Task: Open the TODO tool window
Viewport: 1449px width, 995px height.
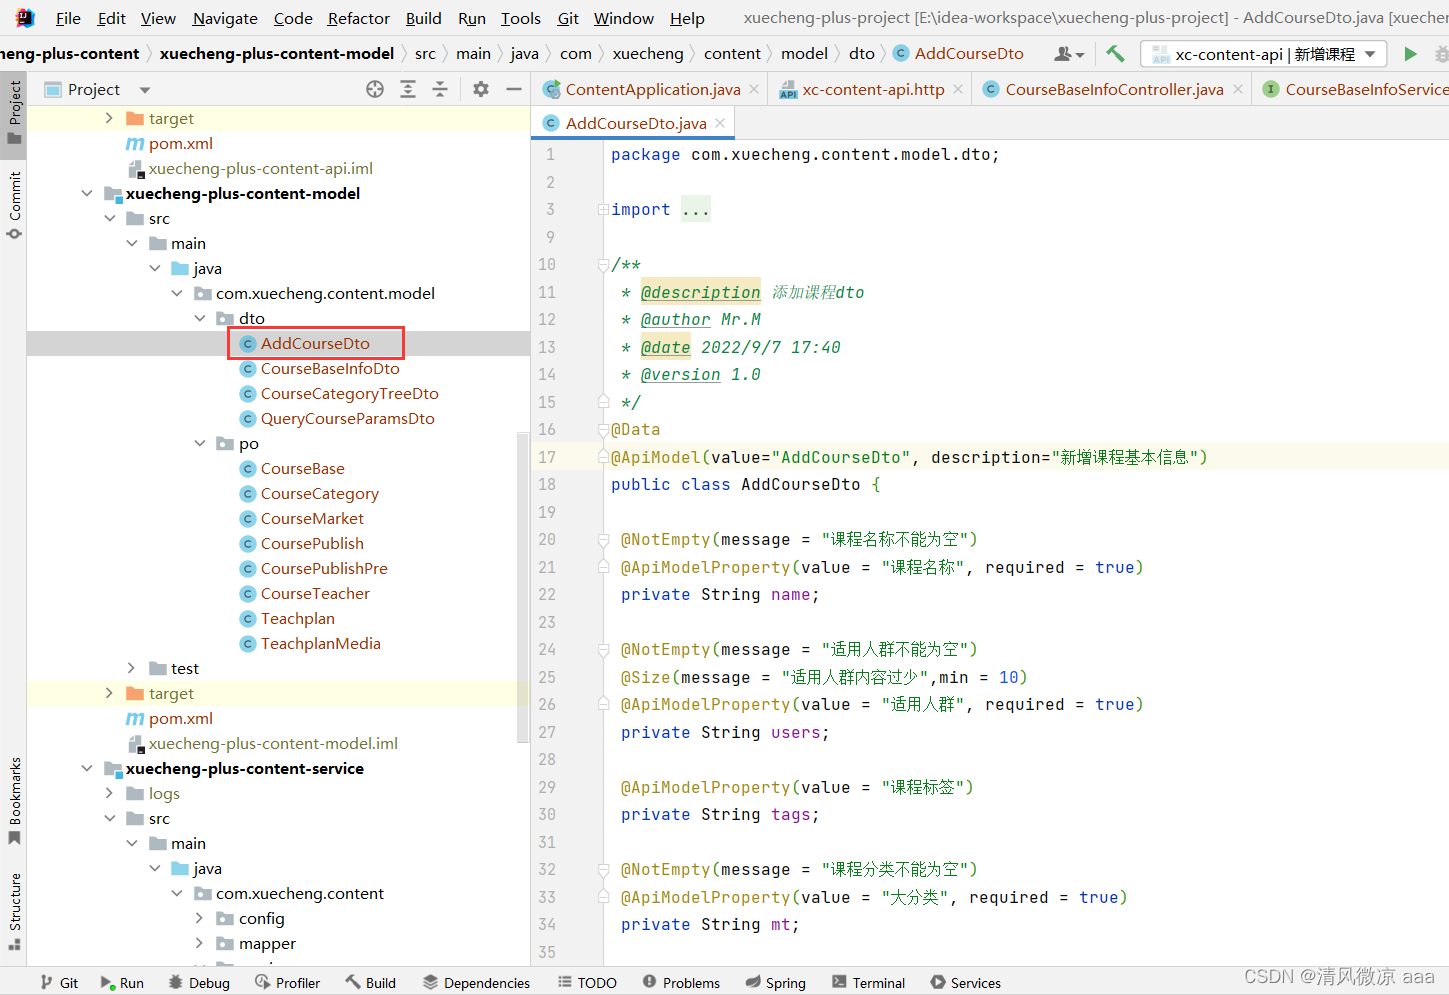Action: click(x=587, y=983)
